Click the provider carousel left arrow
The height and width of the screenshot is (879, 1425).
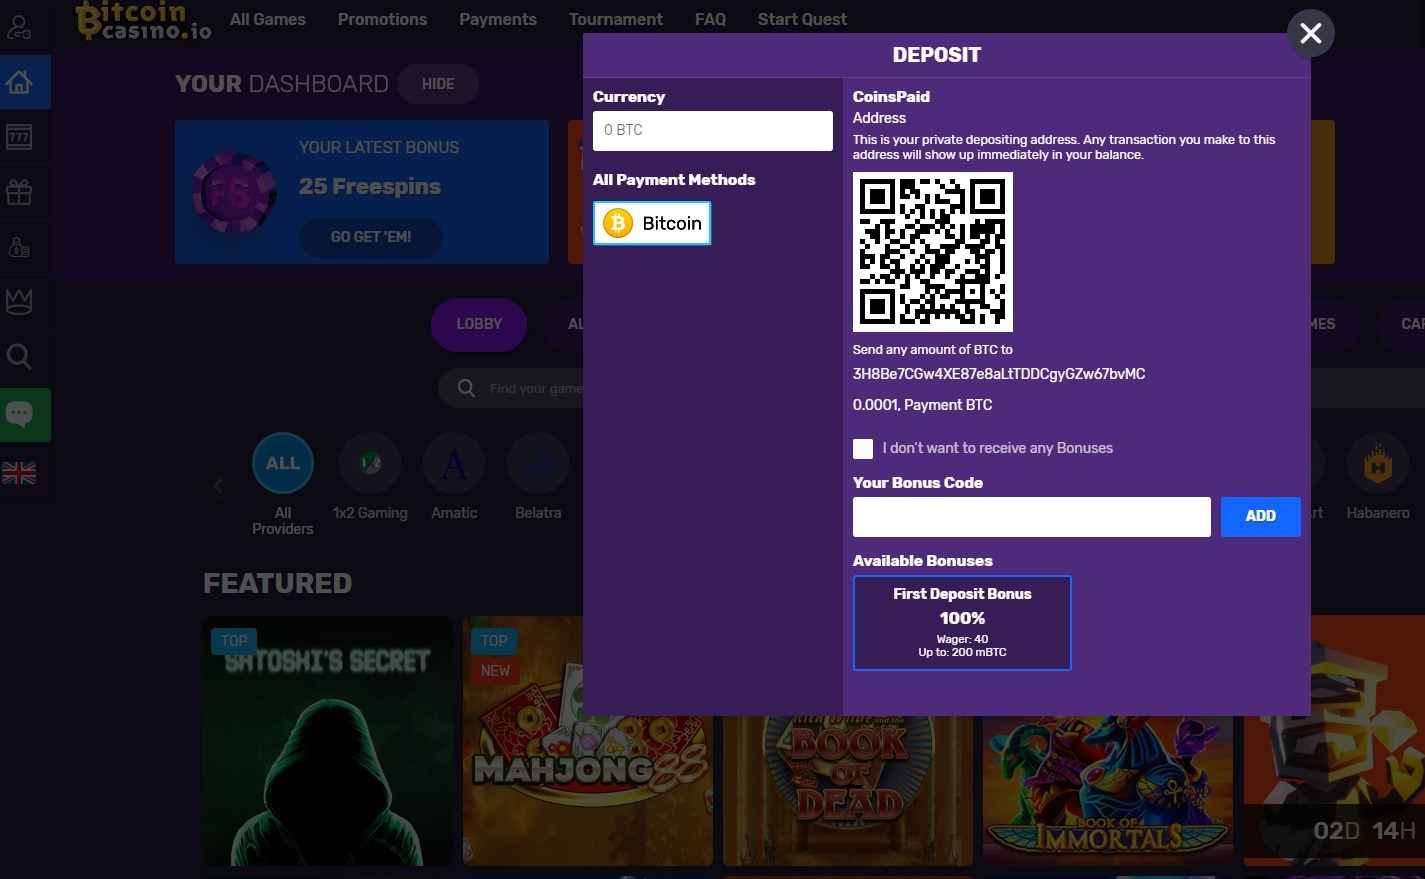point(218,486)
